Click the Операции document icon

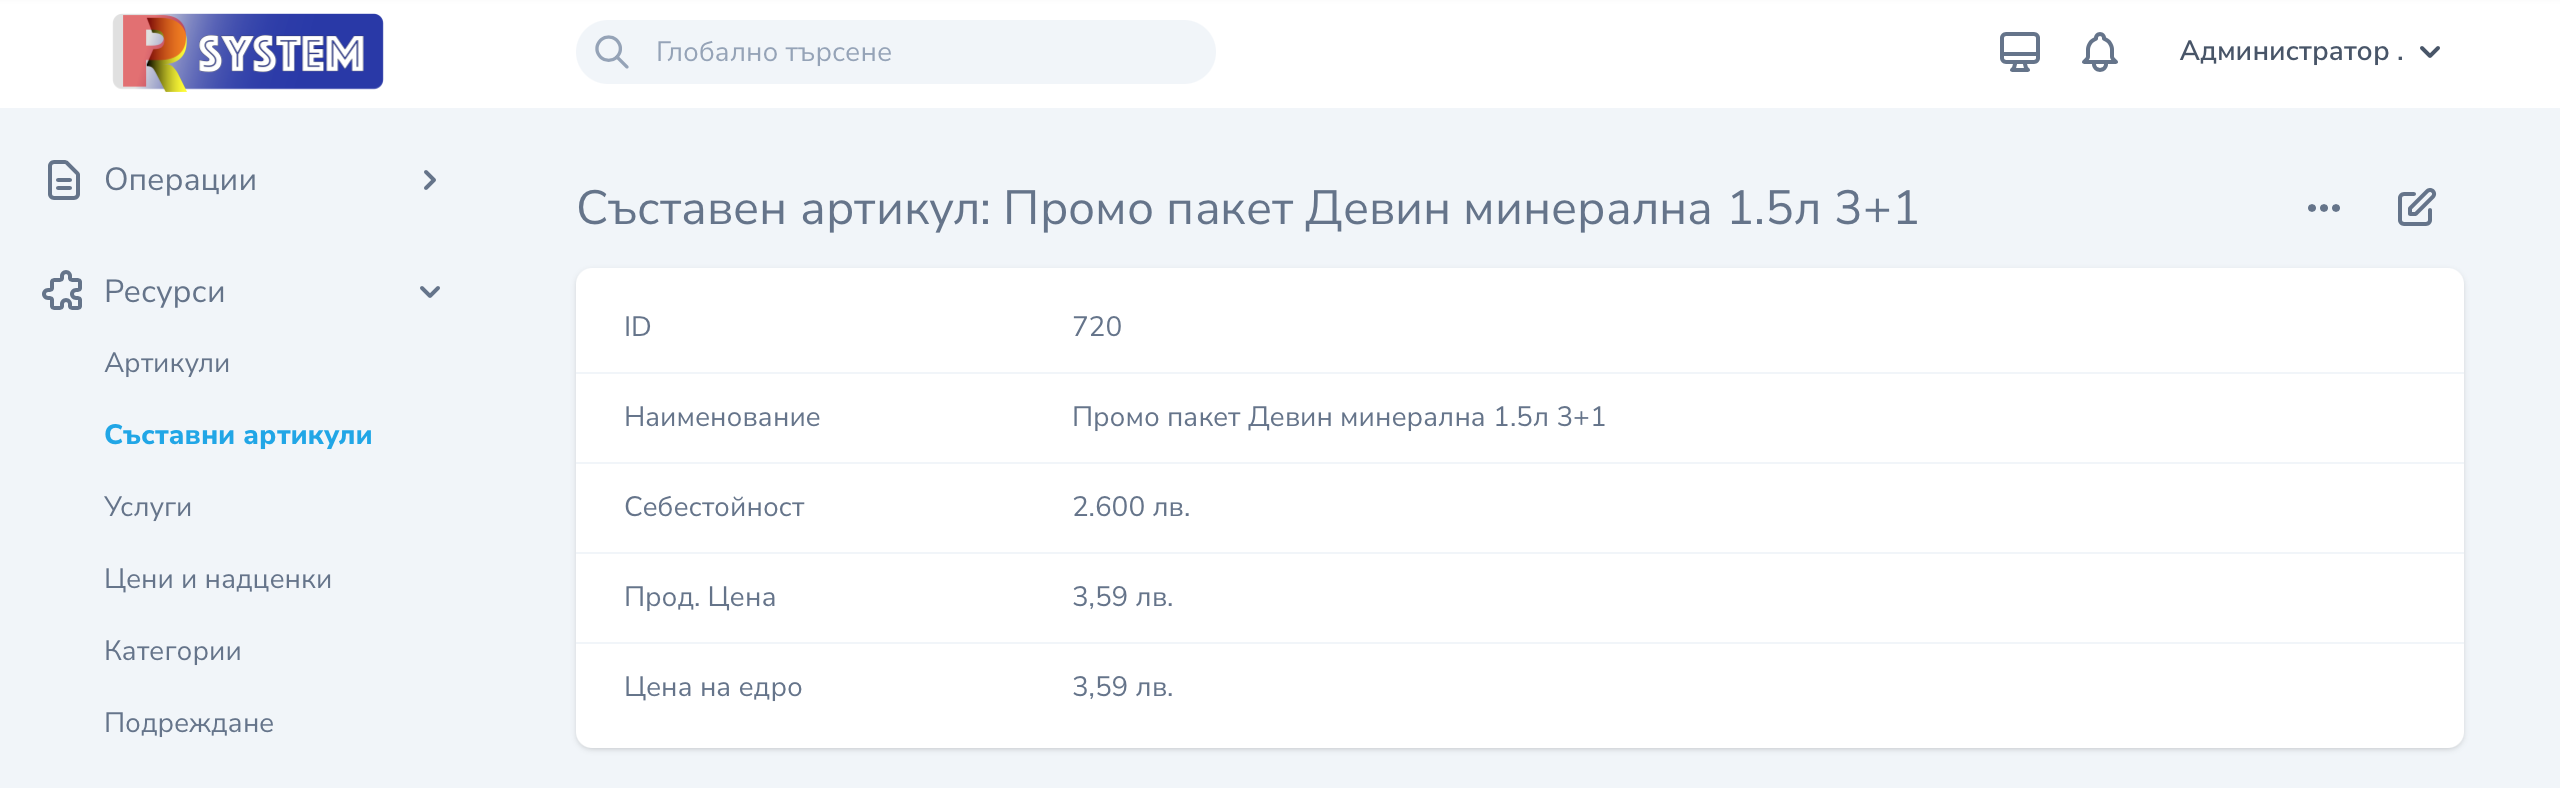pyautogui.click(x=64, y=180)
